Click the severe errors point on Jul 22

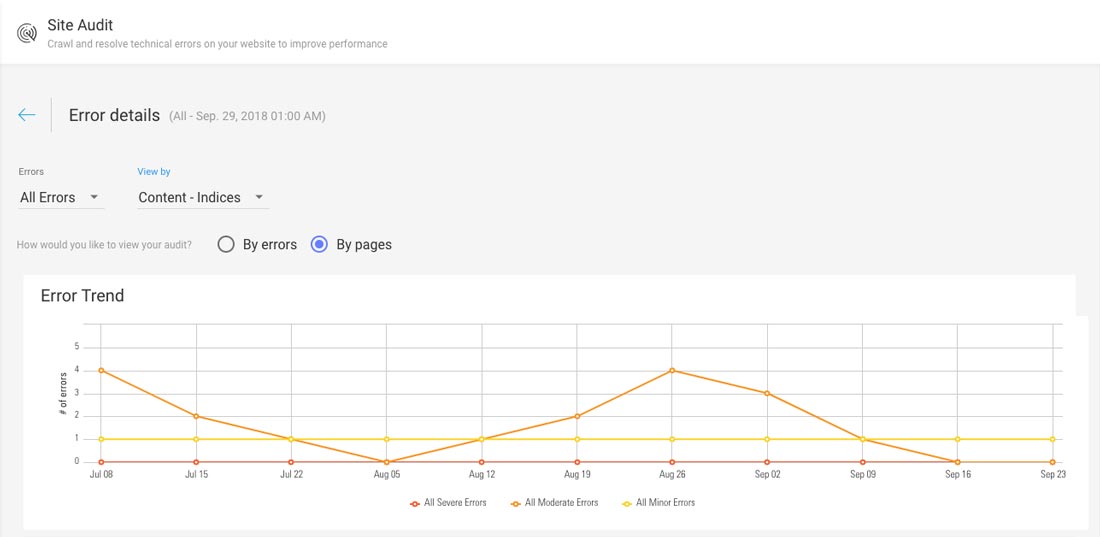coord(291,462)
